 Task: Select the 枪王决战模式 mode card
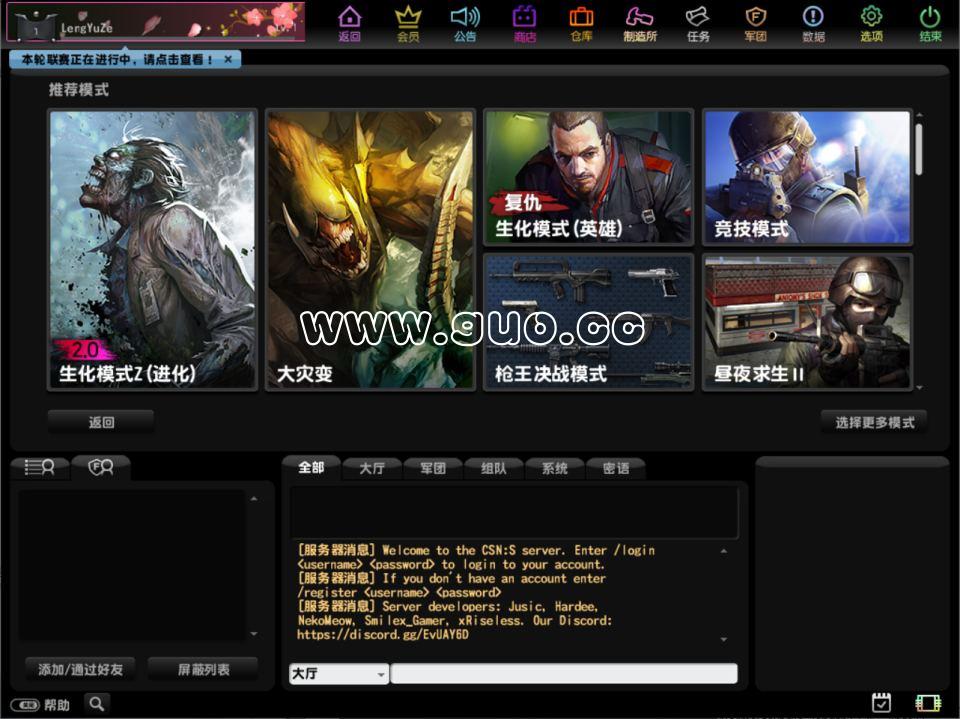[x=588, y=322]
